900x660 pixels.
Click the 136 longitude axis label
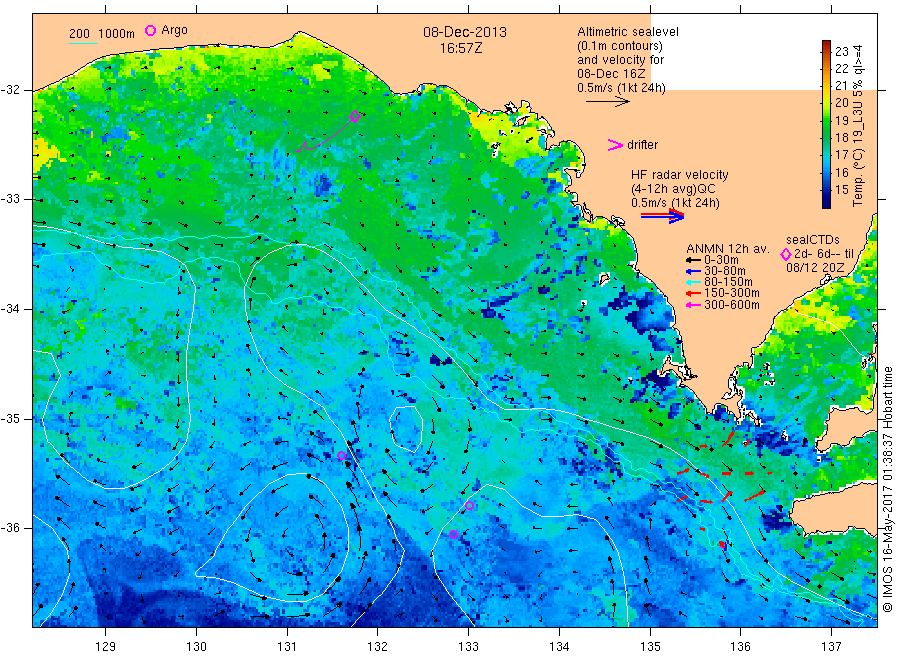pyautogui.click(x=740, y=647)
